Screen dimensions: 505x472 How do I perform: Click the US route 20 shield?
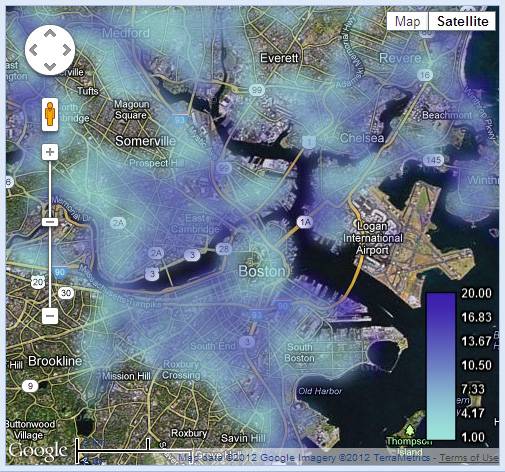click(x=37, y=282)
